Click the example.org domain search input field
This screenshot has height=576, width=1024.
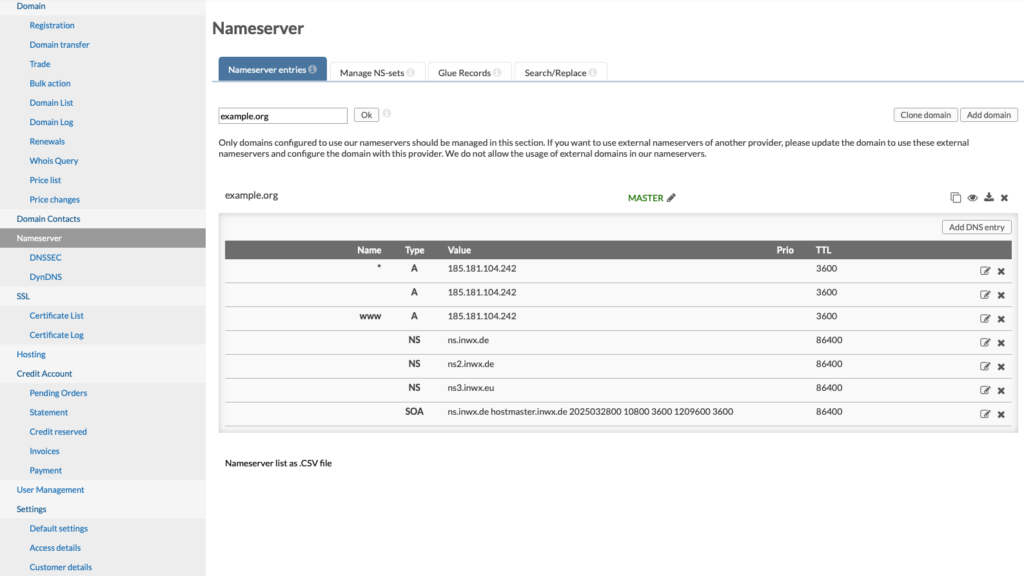point(282,114)
